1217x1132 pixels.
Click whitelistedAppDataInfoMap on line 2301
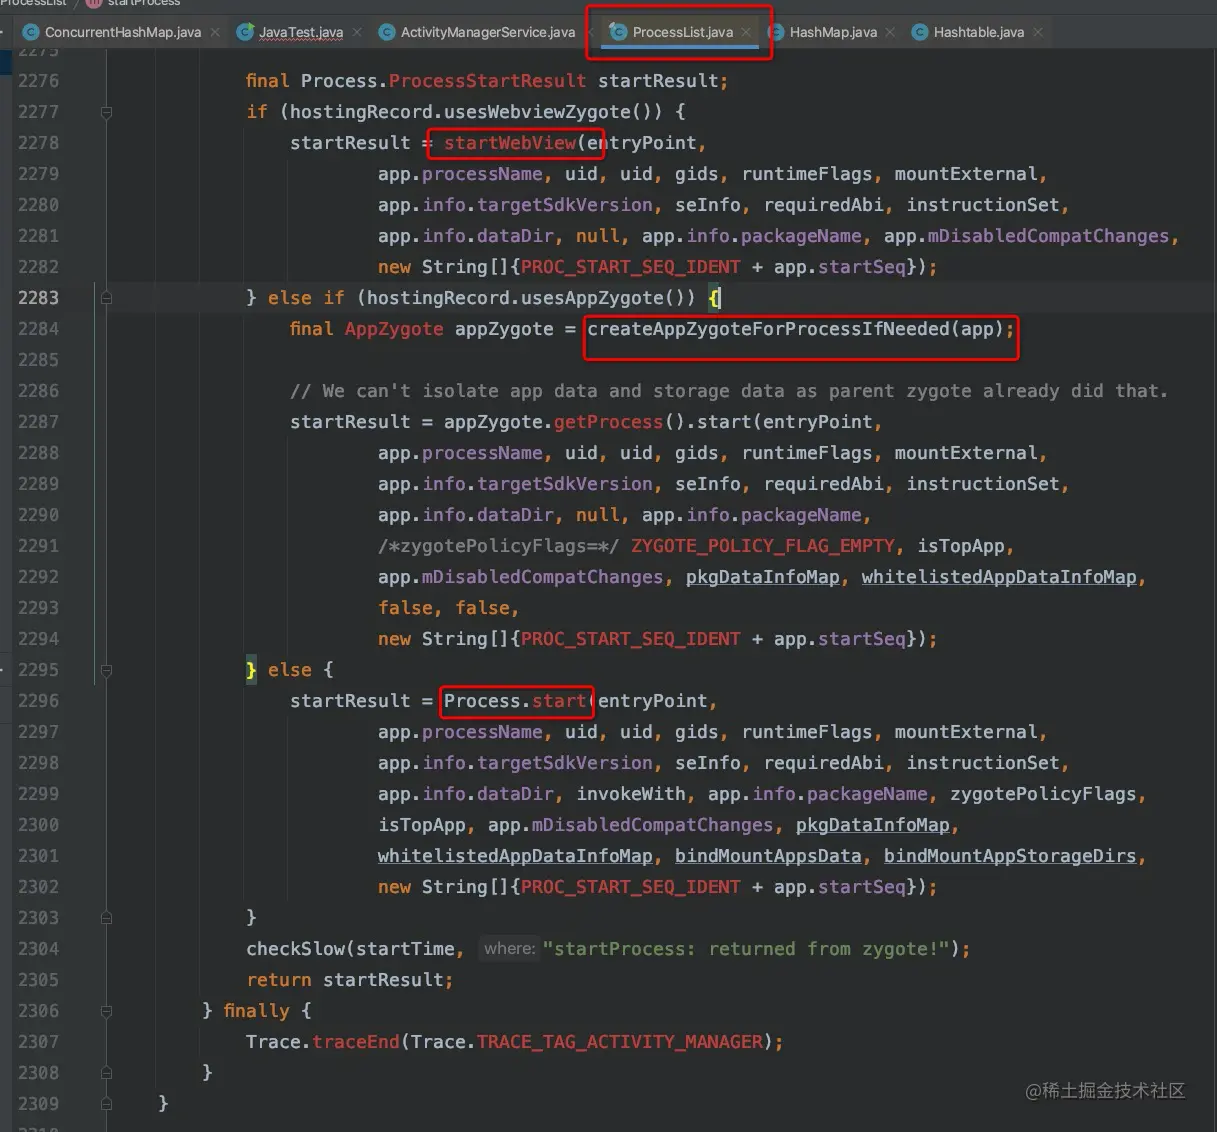tap(515, 856)
